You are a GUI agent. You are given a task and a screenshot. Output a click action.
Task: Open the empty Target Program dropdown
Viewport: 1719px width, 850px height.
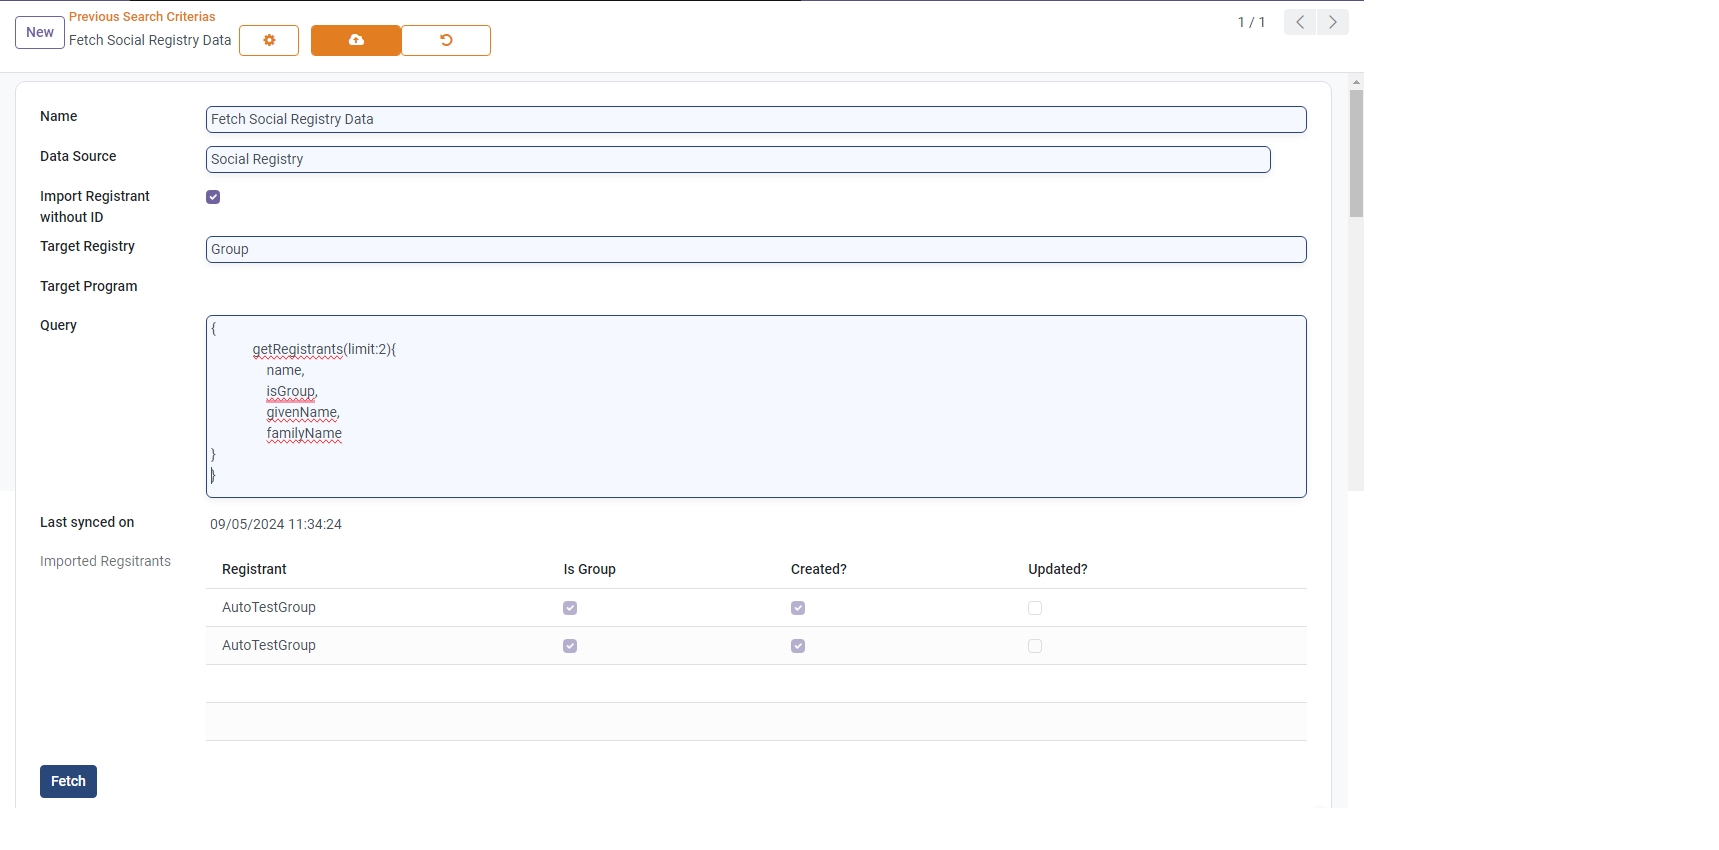click(755, 287)
